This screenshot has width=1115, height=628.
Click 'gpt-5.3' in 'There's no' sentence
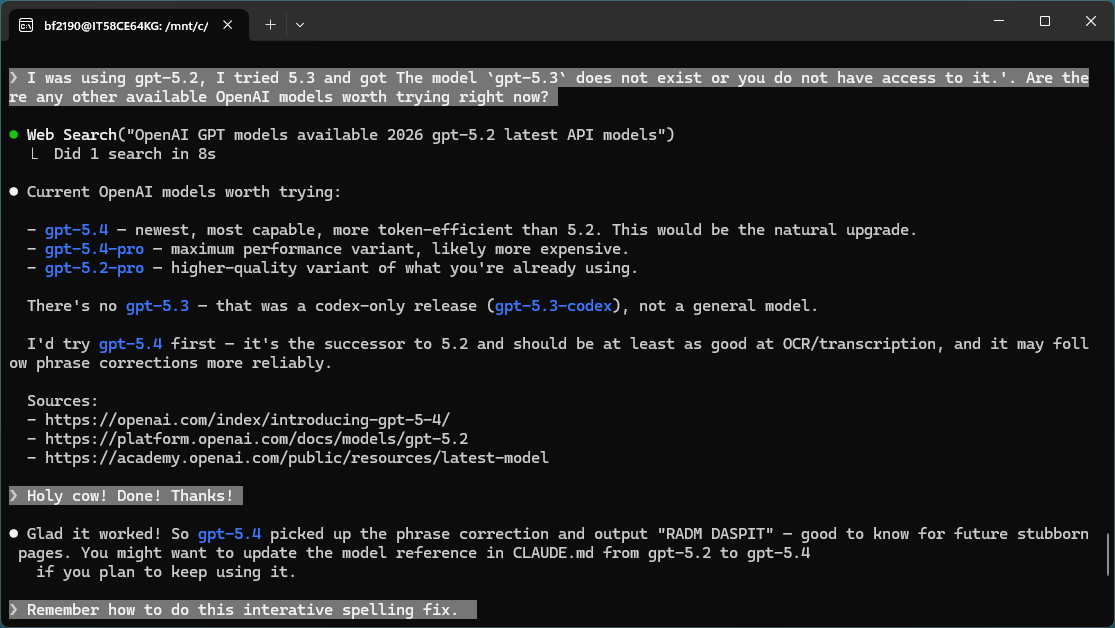coord(157,306)
